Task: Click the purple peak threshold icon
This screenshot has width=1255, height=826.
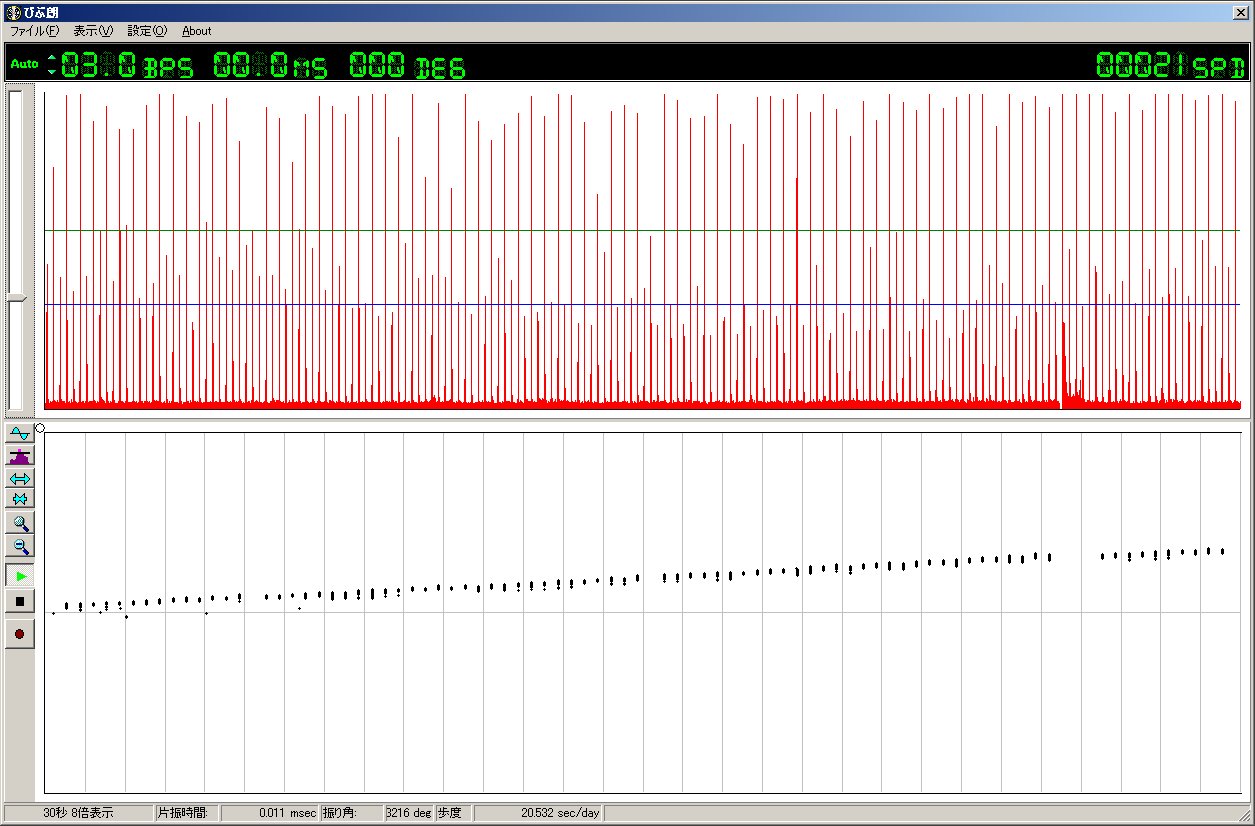Action: tap(19, 456)
